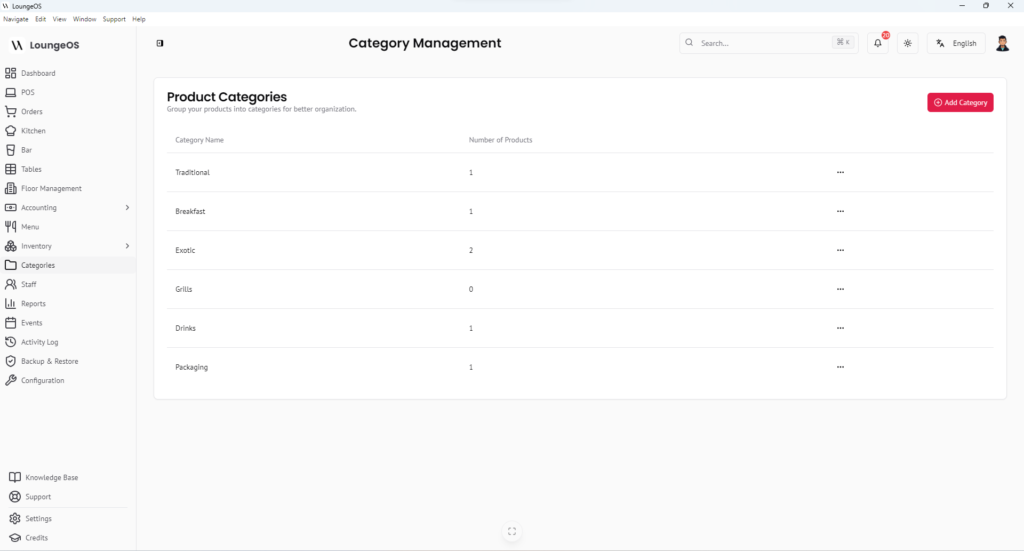Image resolution: width=1024 pixels, height=551 pixels.
Task: Go to POS in the sidebar
Action: 27,92
